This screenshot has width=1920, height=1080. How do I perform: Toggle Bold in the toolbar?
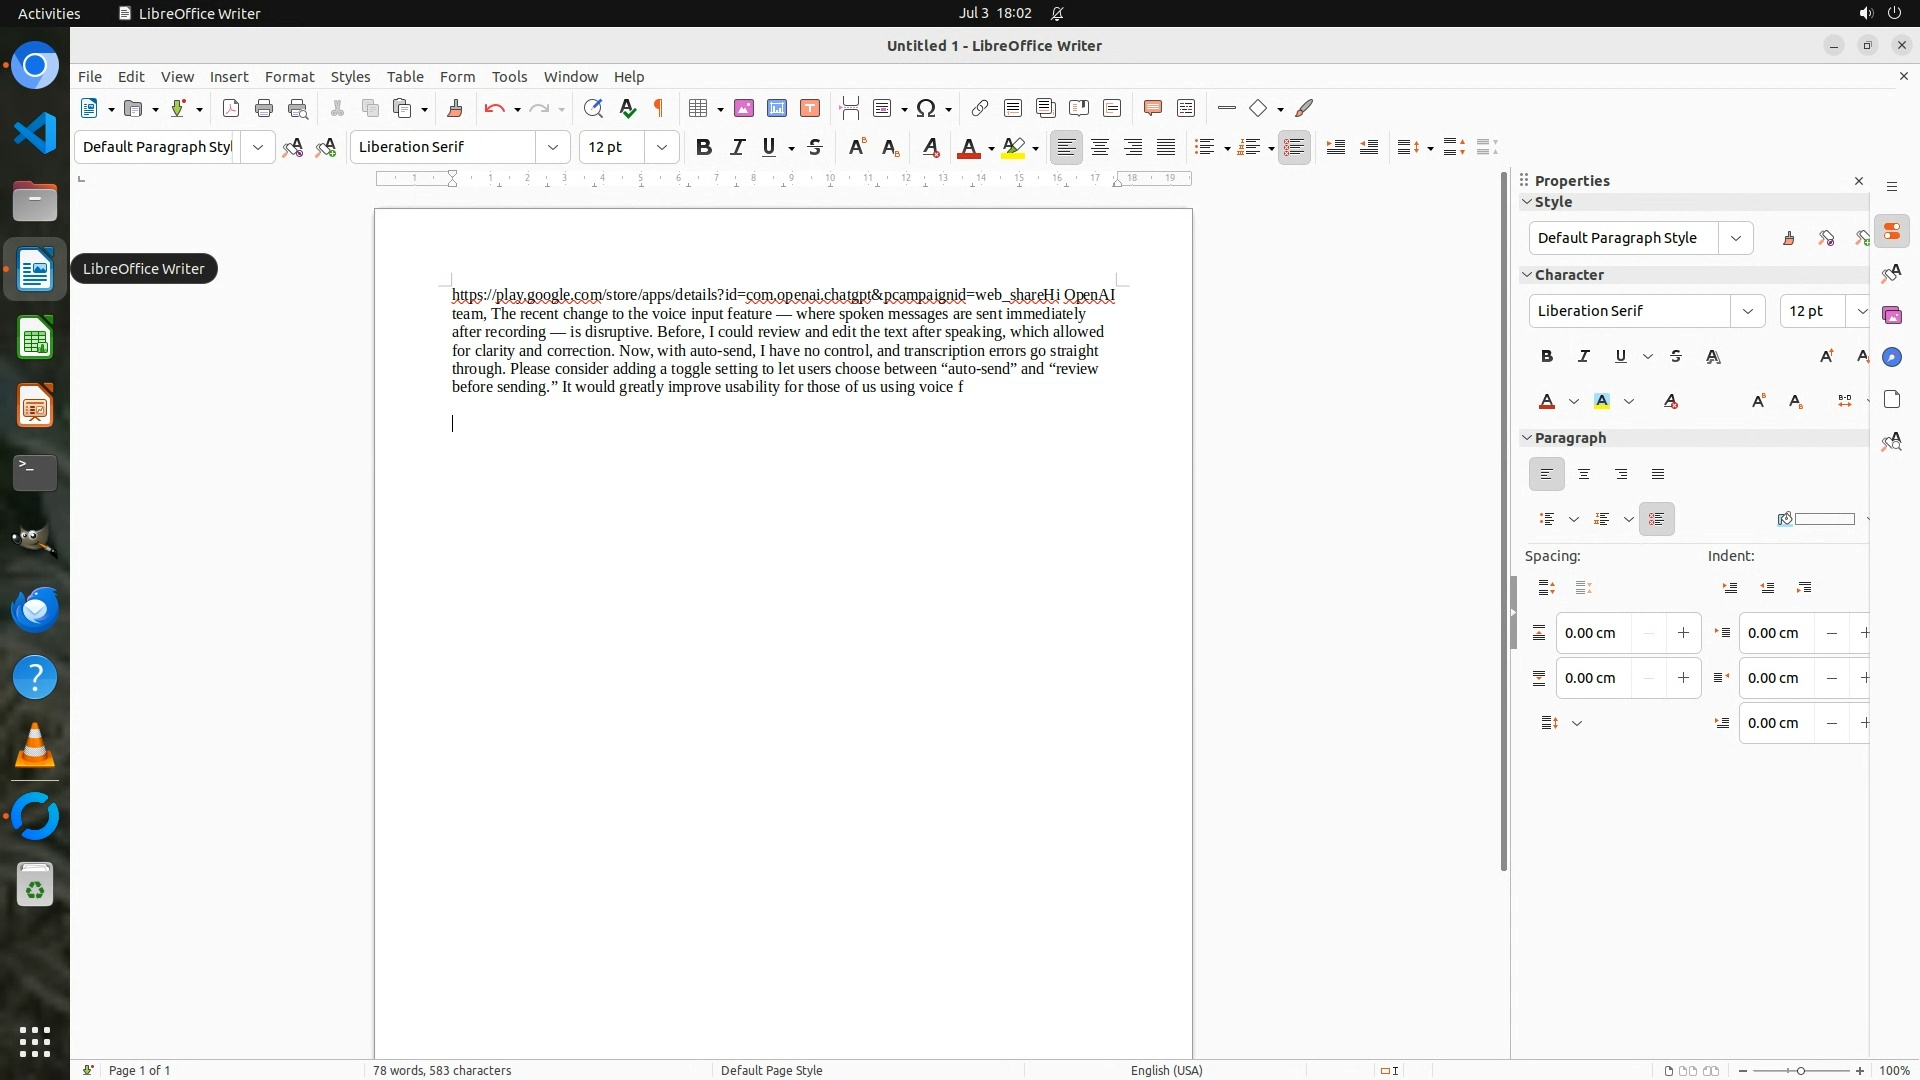click(x=704, y=147)
